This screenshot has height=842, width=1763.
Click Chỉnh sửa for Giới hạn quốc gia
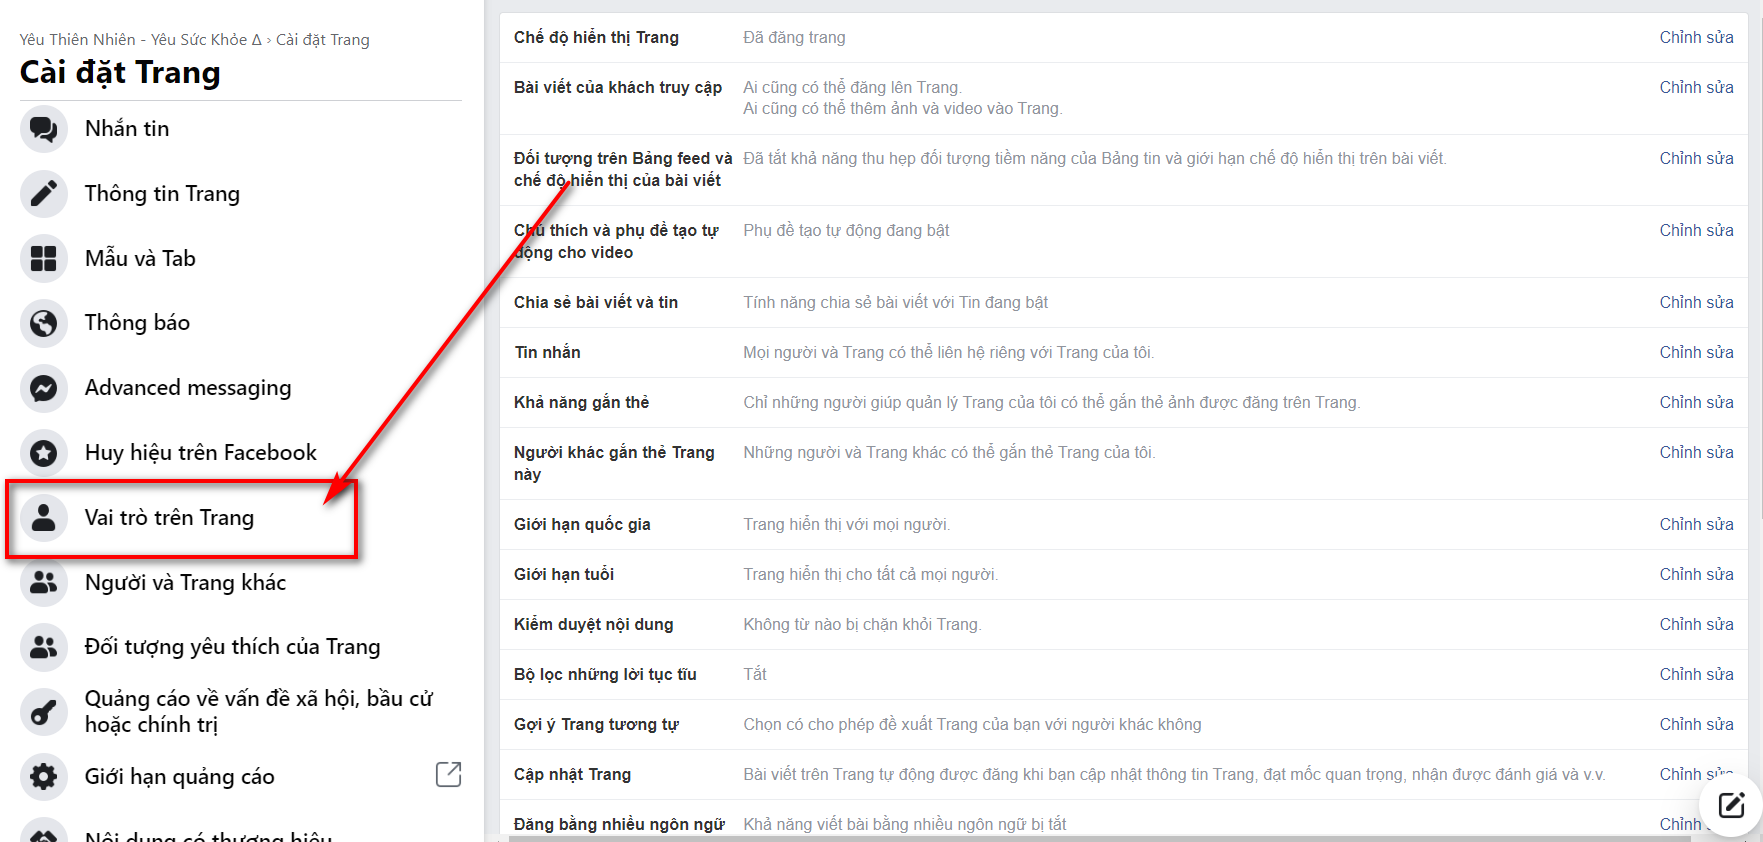(1696, 525)
